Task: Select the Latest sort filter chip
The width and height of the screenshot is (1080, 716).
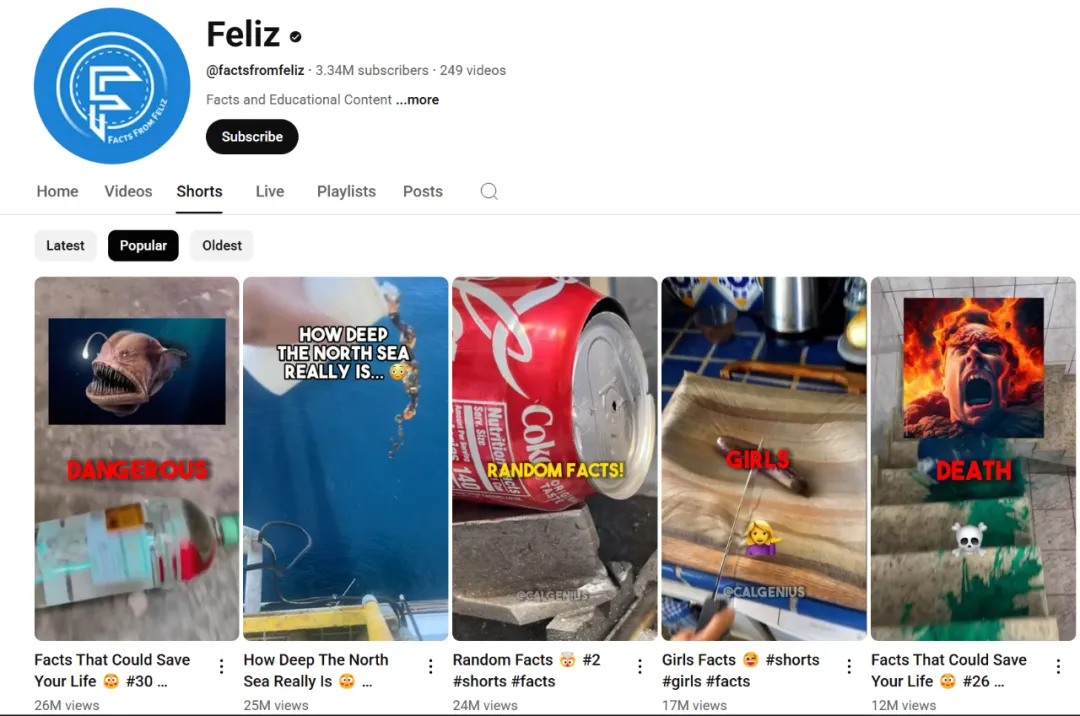Action: coord(65,246)
